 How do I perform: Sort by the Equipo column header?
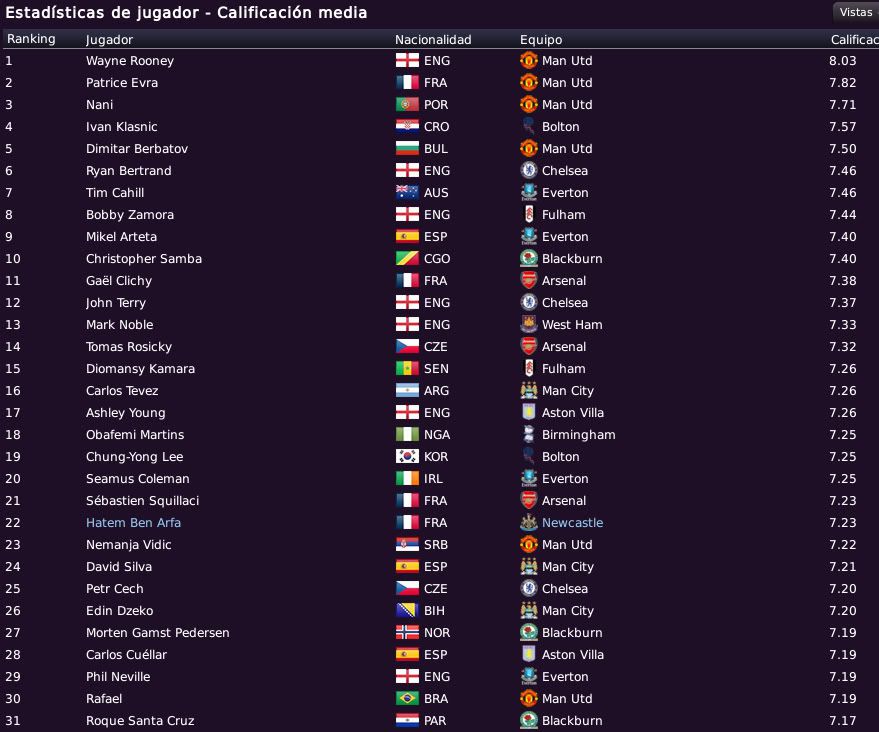[x=540, y=40]
